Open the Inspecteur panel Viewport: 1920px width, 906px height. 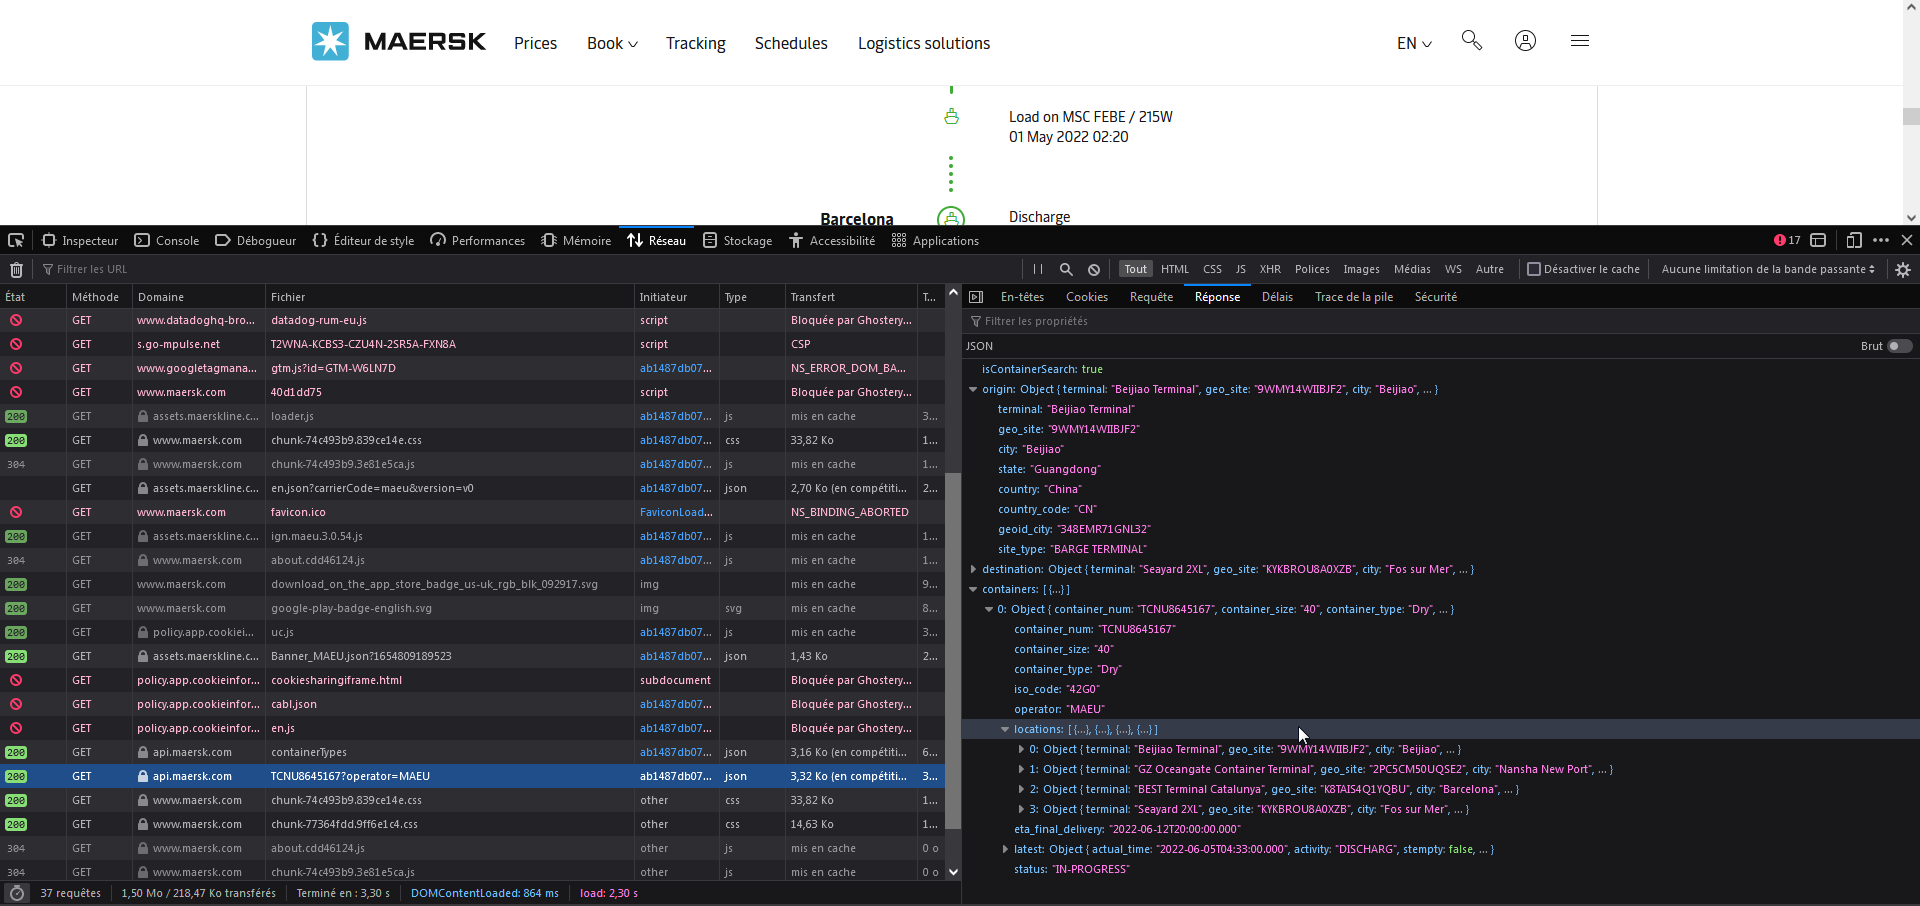[x=80, y=240]
